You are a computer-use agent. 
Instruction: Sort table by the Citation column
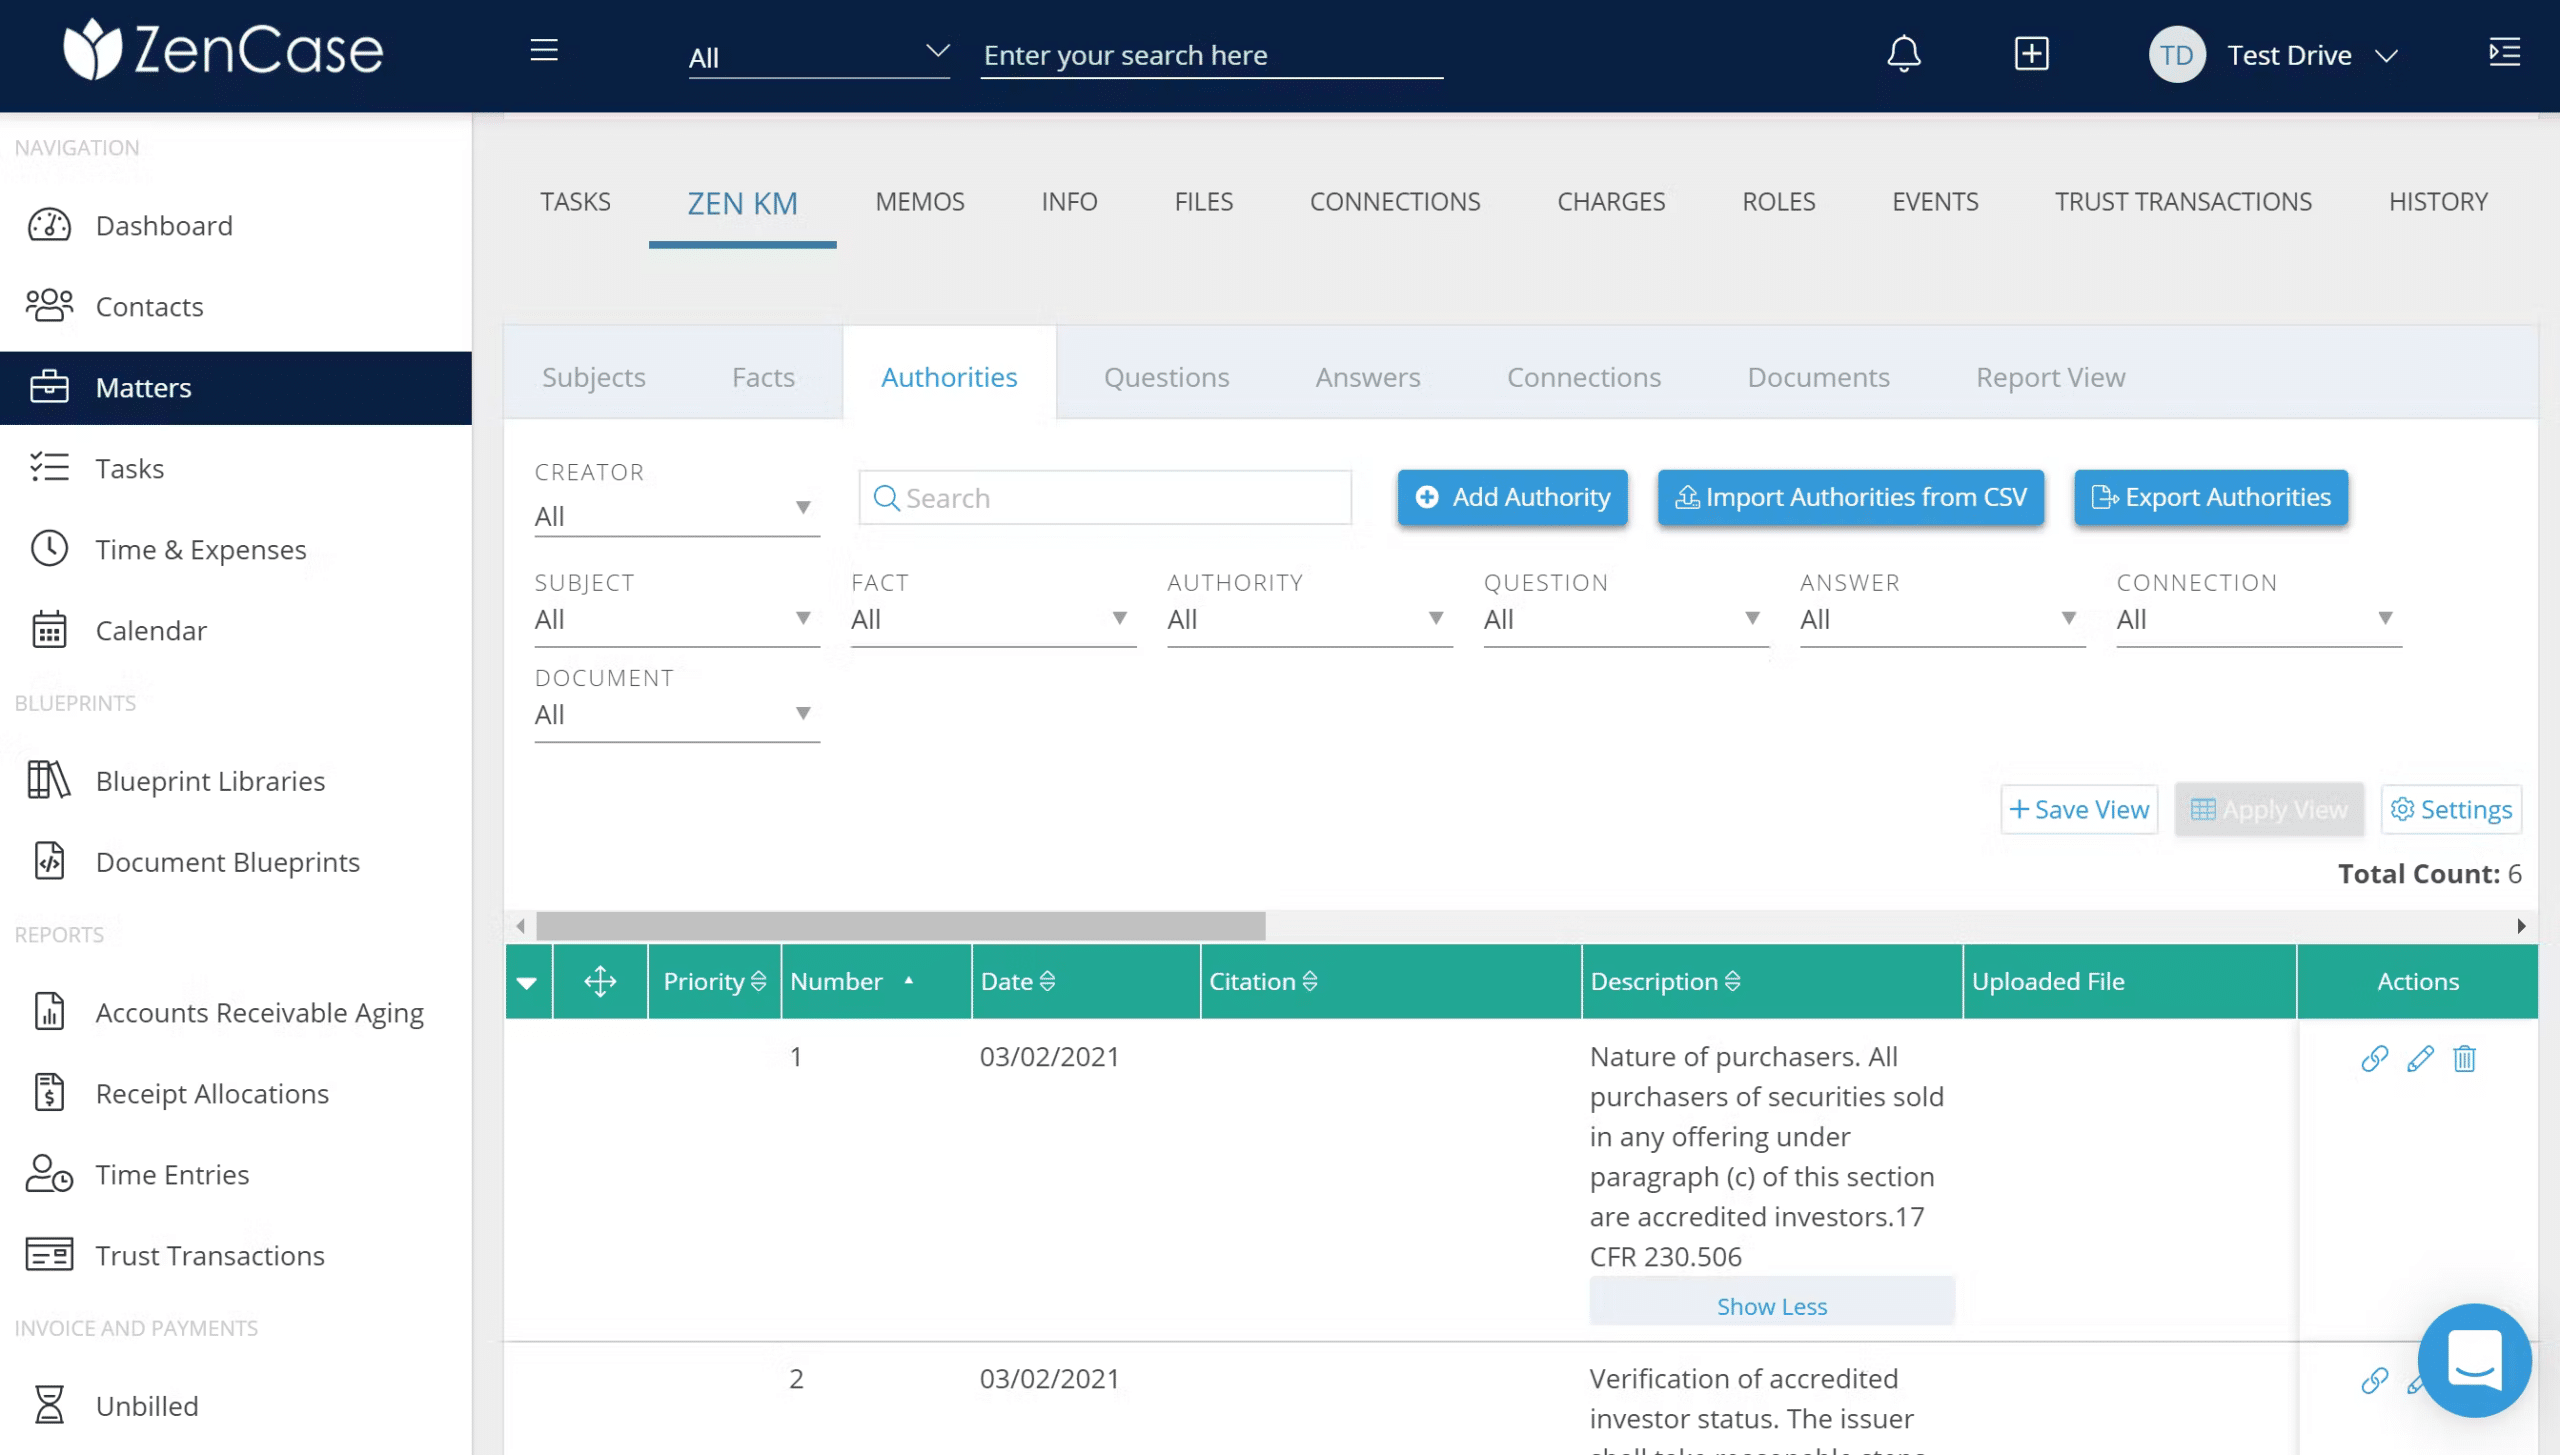(x=1263, y=981)
